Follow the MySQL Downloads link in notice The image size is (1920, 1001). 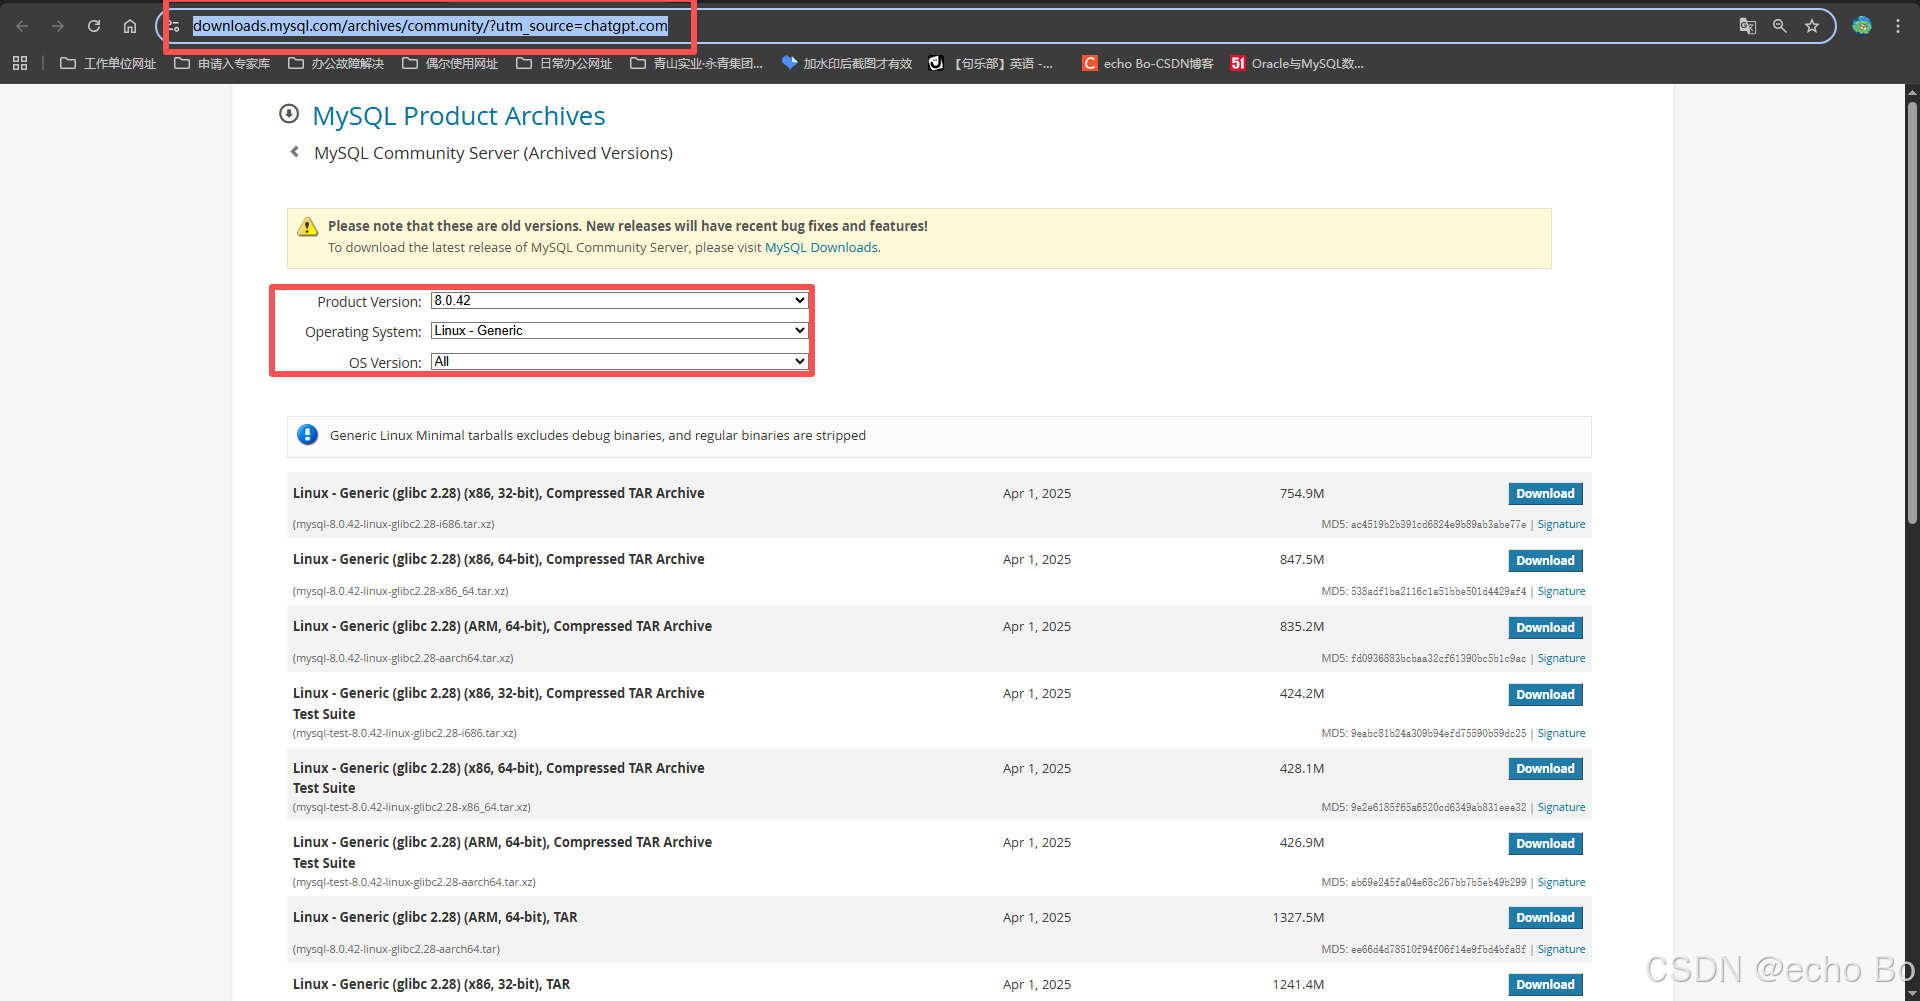pyautogui.click(x=821, y=247)
